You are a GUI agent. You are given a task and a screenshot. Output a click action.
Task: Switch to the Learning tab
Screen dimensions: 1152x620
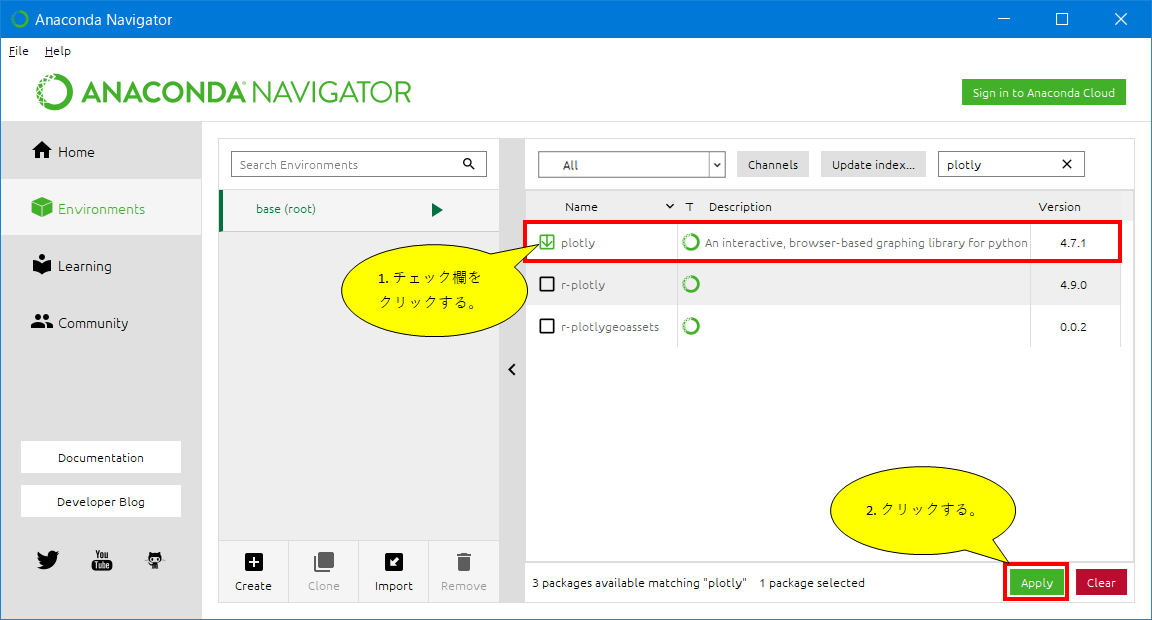[101, 266]
